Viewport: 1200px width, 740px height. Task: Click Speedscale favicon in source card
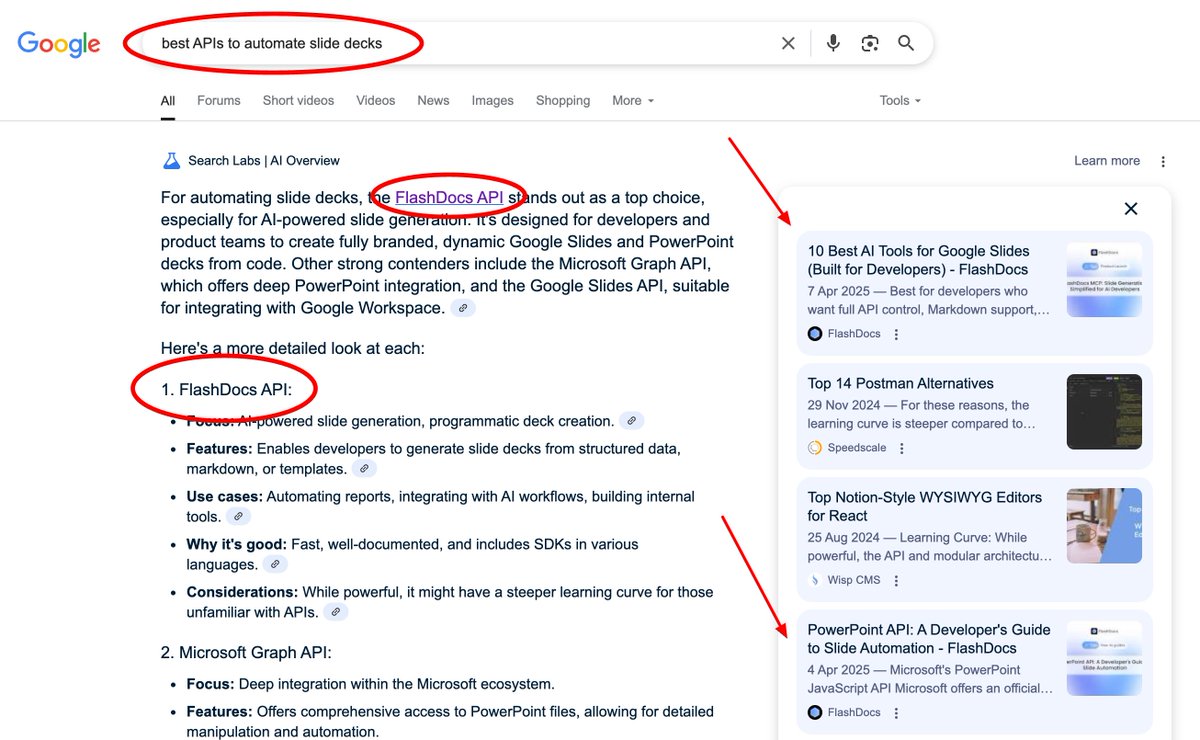(815, 448)
